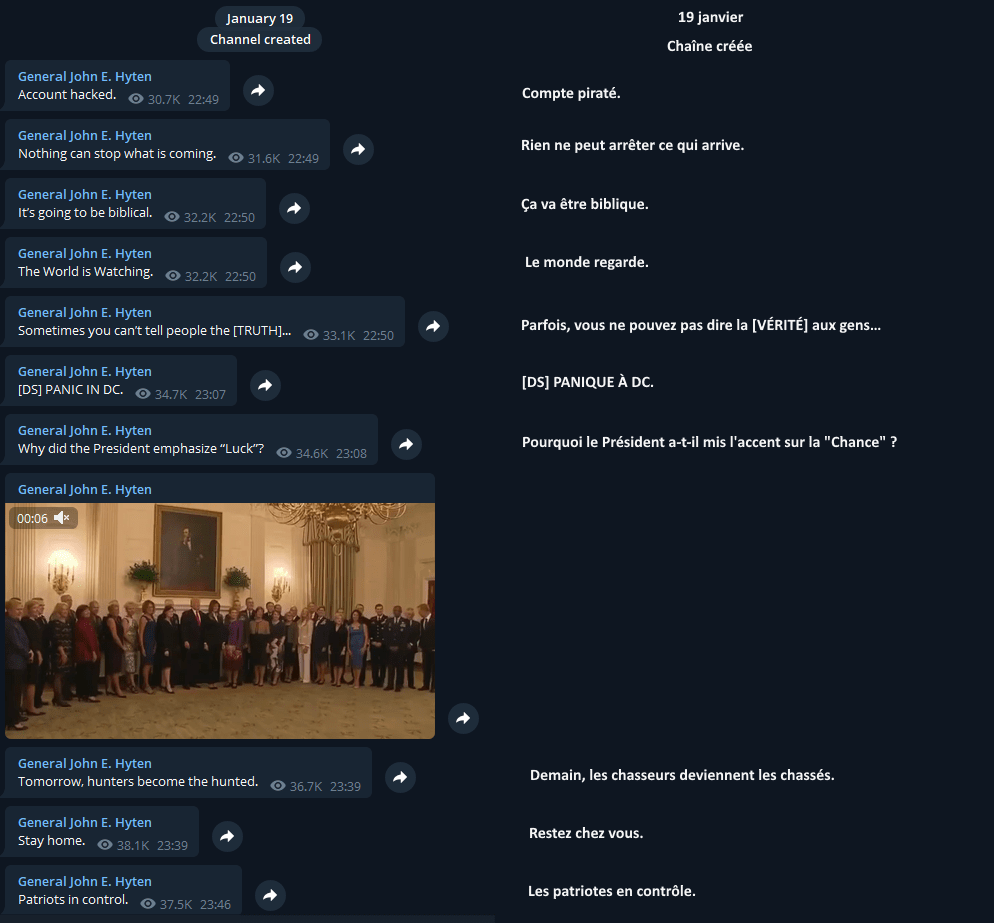The image size is (994, 923).
Task: Forward the '[TRUTH]' message via arrow
Action: [x=434, y=326]
